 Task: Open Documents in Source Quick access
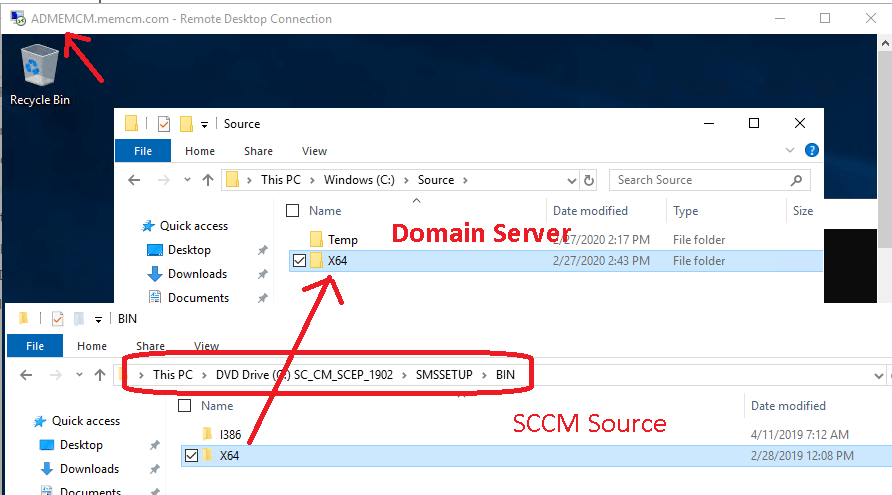[x=198, y=298]
